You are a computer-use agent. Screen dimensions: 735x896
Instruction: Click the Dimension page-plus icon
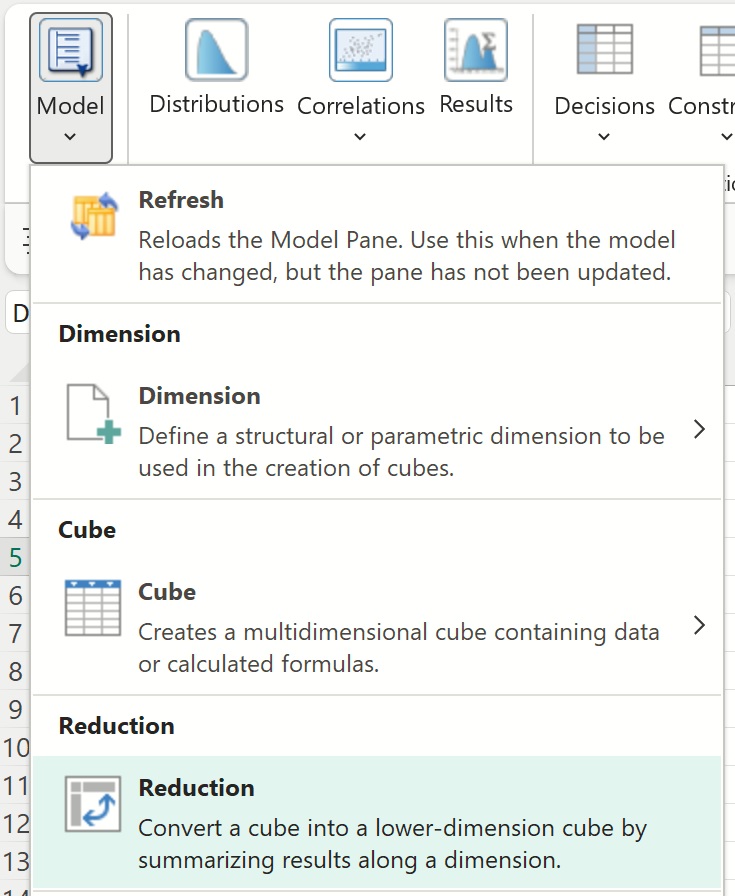[94, 413]
